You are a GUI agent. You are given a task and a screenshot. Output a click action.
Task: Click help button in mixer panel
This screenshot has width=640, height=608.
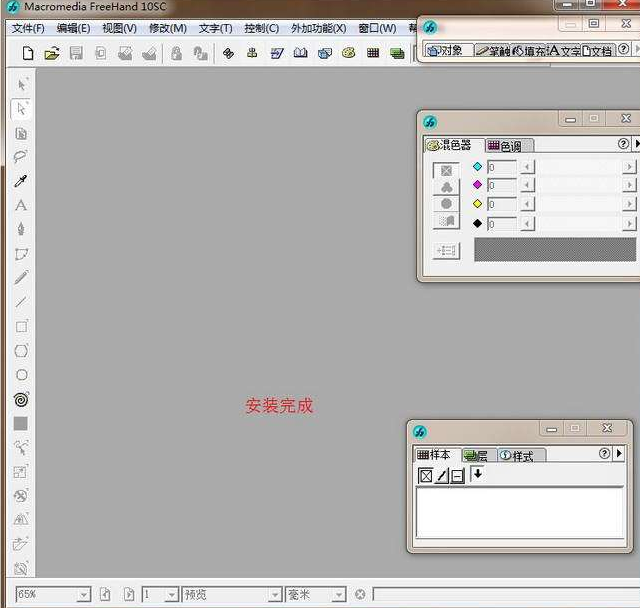pyautogui.click(x=623, y=144)
